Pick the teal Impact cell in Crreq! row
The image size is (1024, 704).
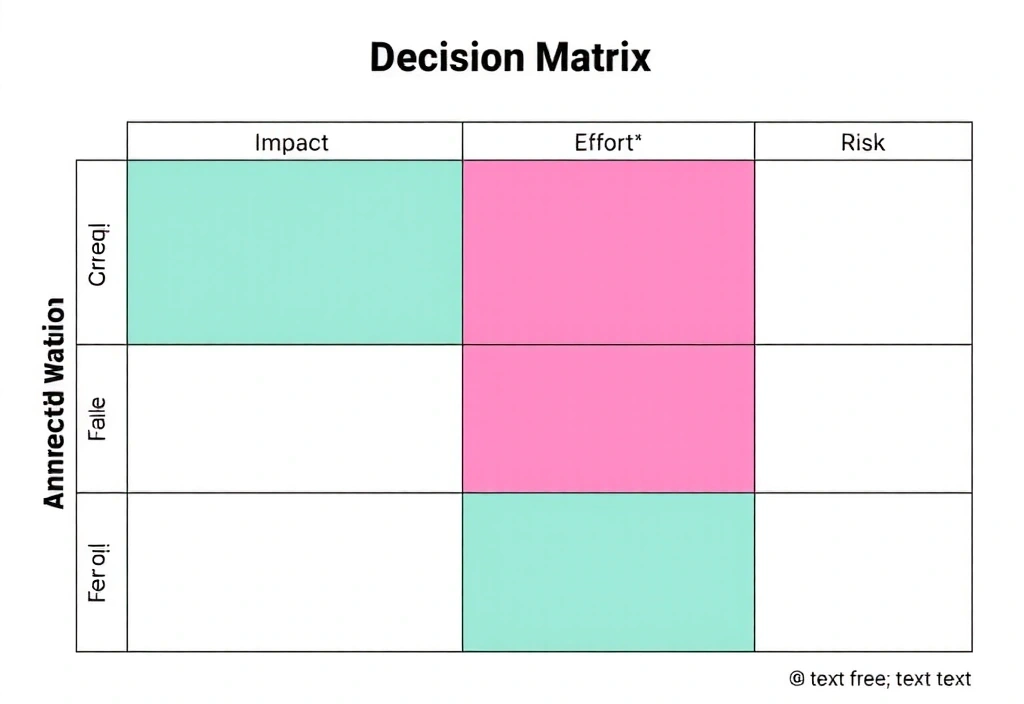294,252
